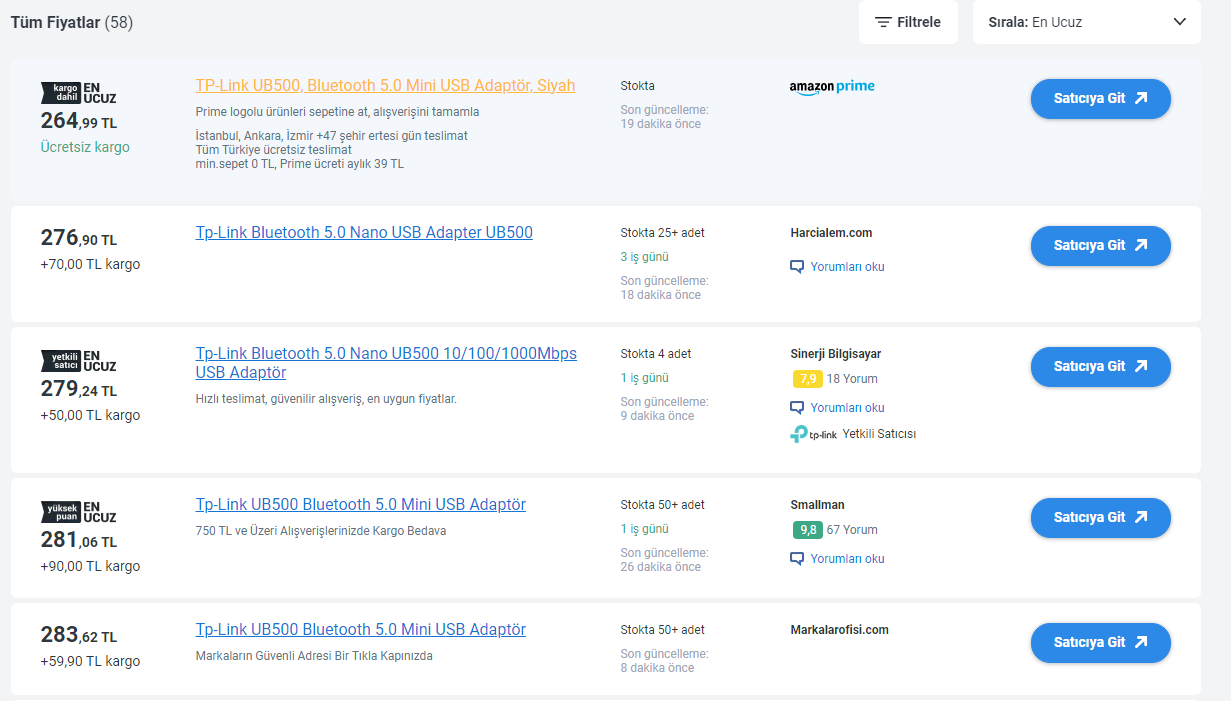
Task: Click speech bubble icon beside Sinerji Bilgisayar reviews
Action: click(x=797, y=408)
